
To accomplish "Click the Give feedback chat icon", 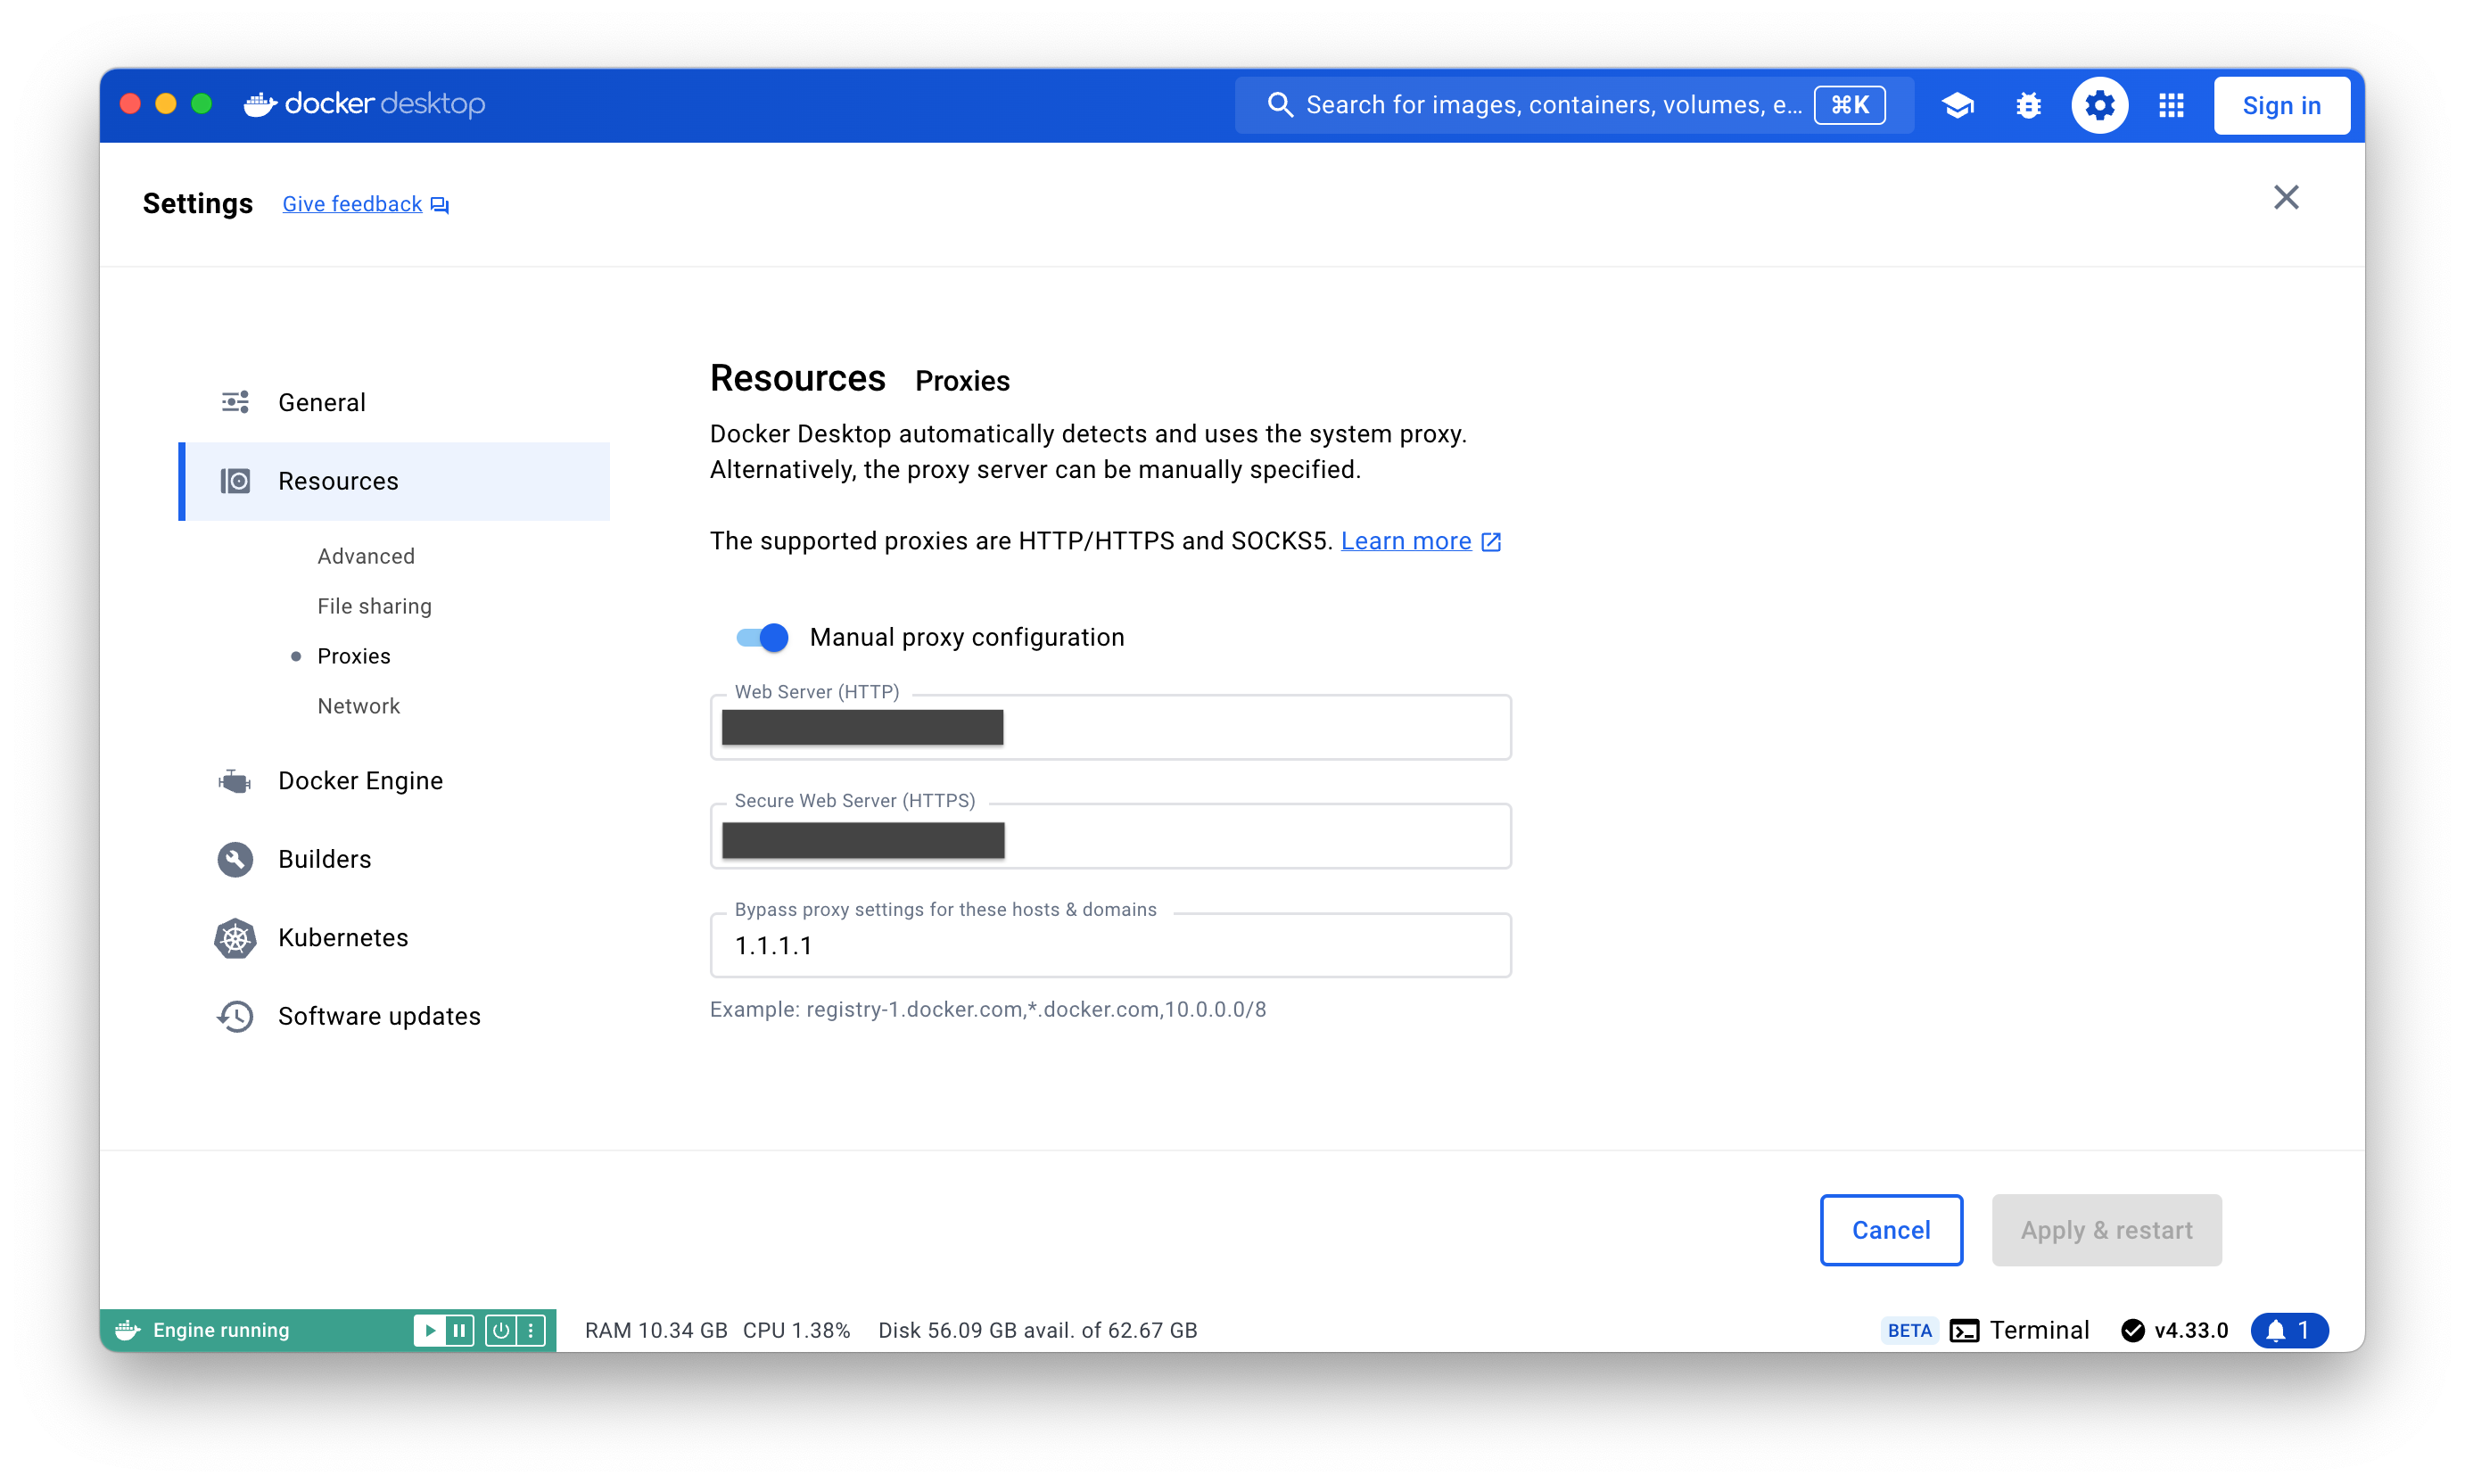I will pos(440,205).
